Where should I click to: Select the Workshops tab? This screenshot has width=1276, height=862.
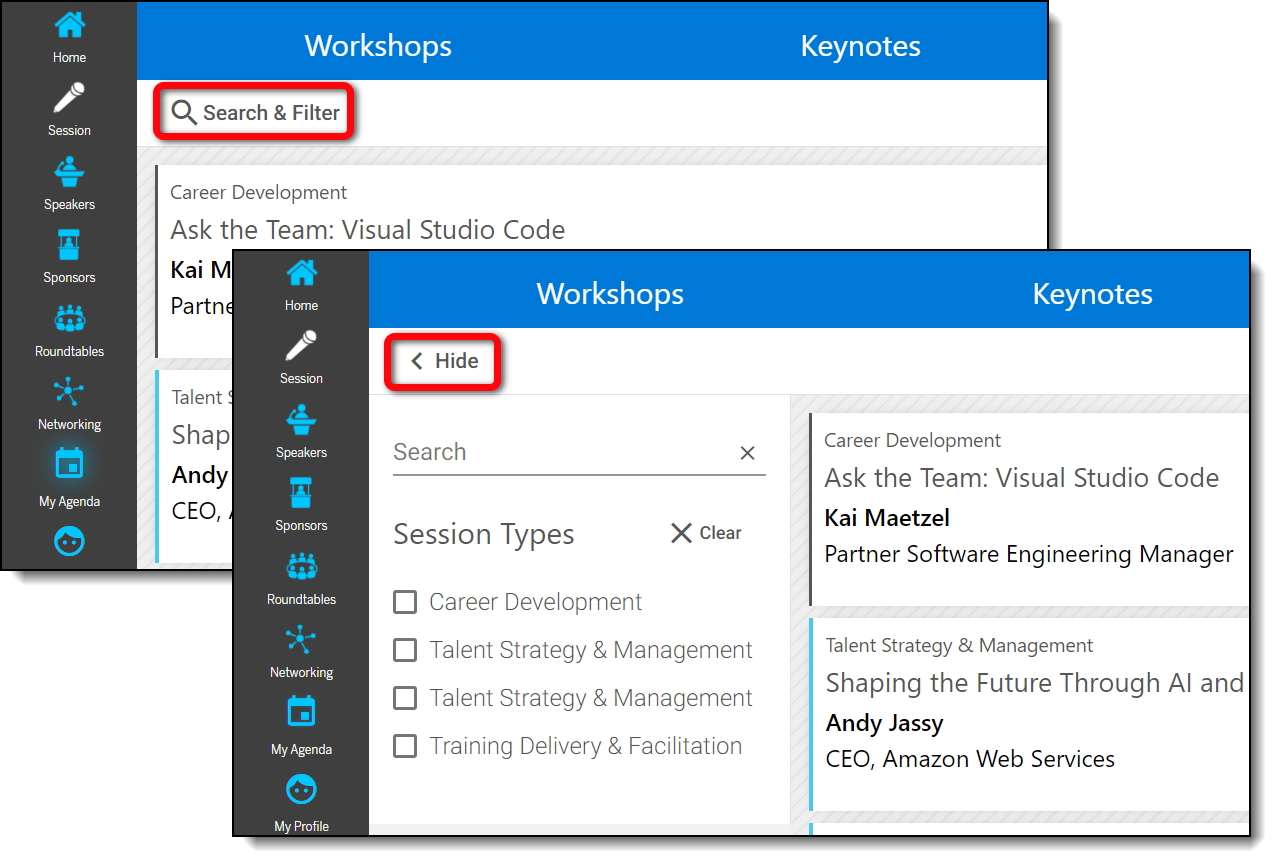[x=609, y=294]
